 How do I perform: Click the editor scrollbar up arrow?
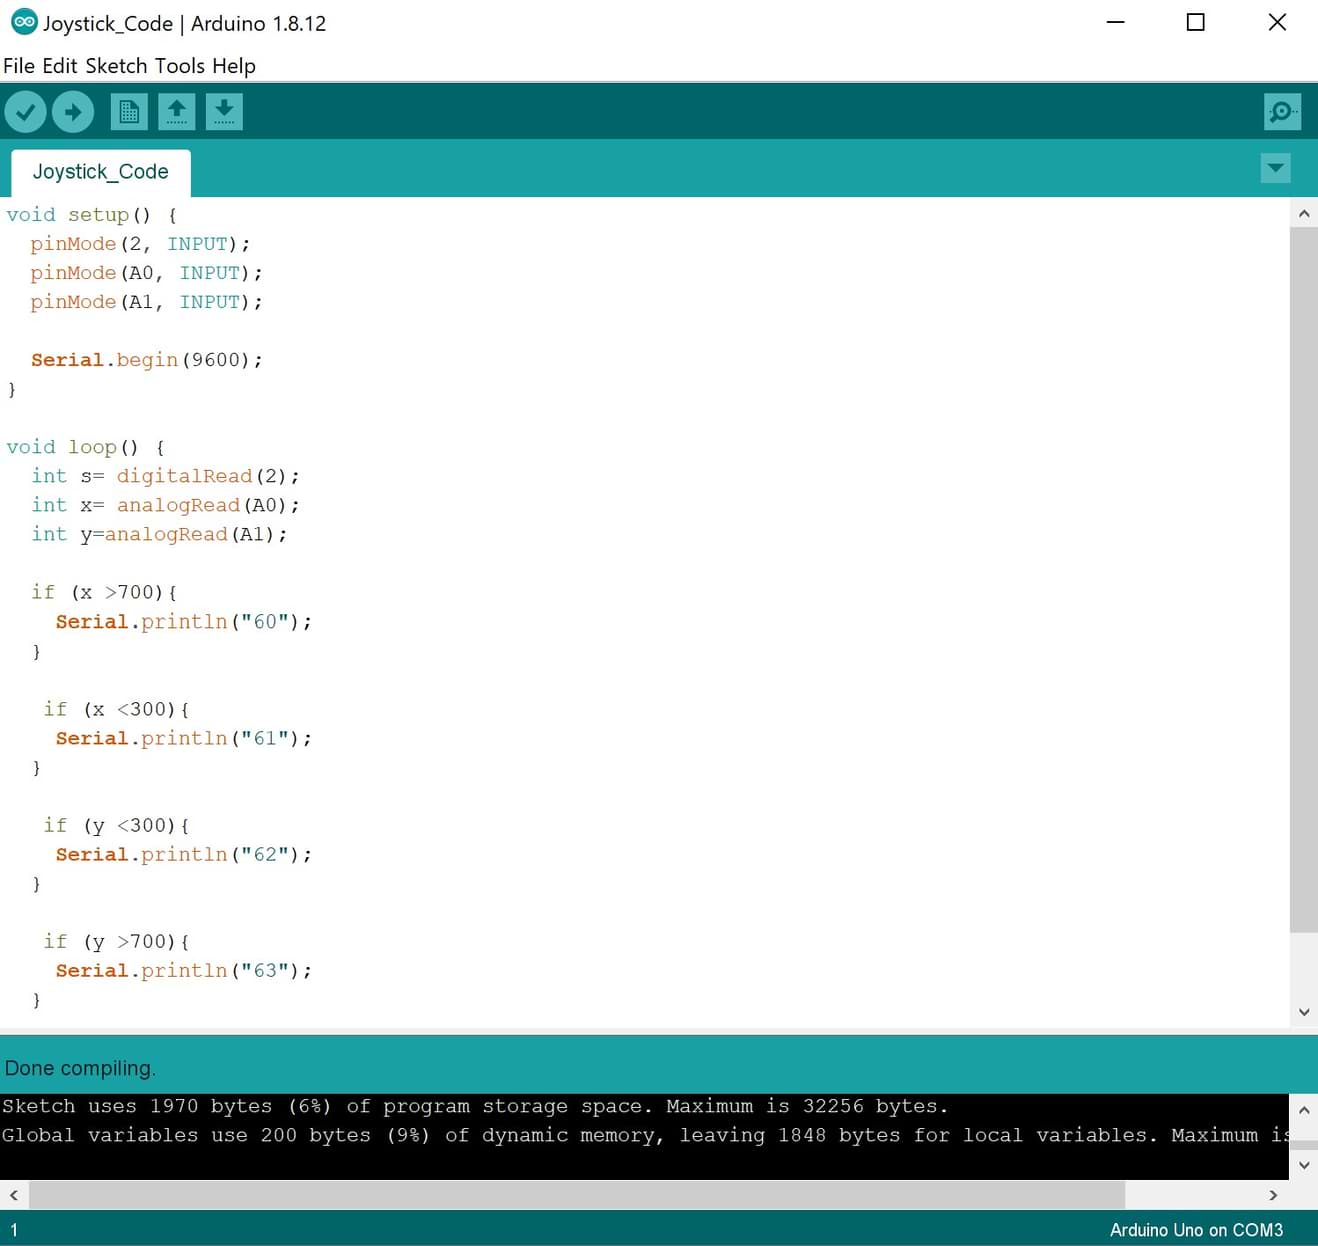pyautogui.click(x=1304, y=213)
